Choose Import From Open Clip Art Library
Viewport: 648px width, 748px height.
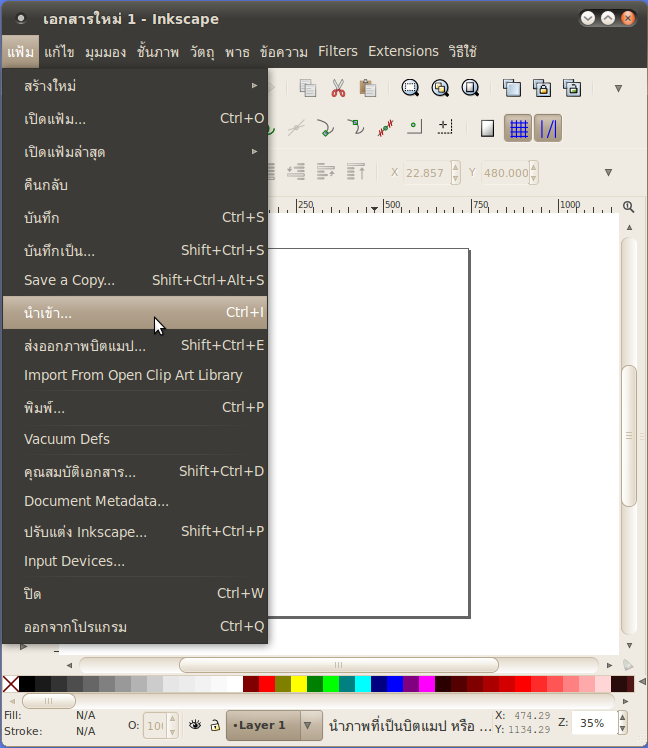[135, 375]
